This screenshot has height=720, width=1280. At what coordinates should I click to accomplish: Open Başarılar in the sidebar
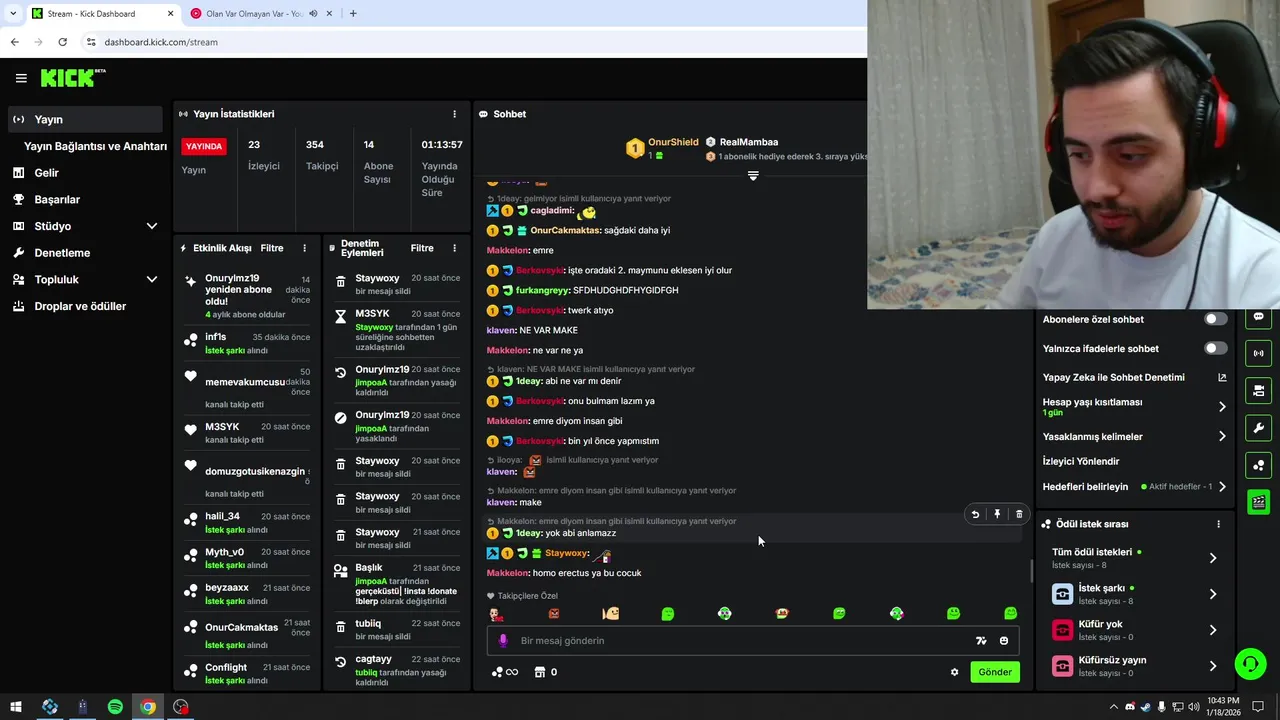click(57, 199)
